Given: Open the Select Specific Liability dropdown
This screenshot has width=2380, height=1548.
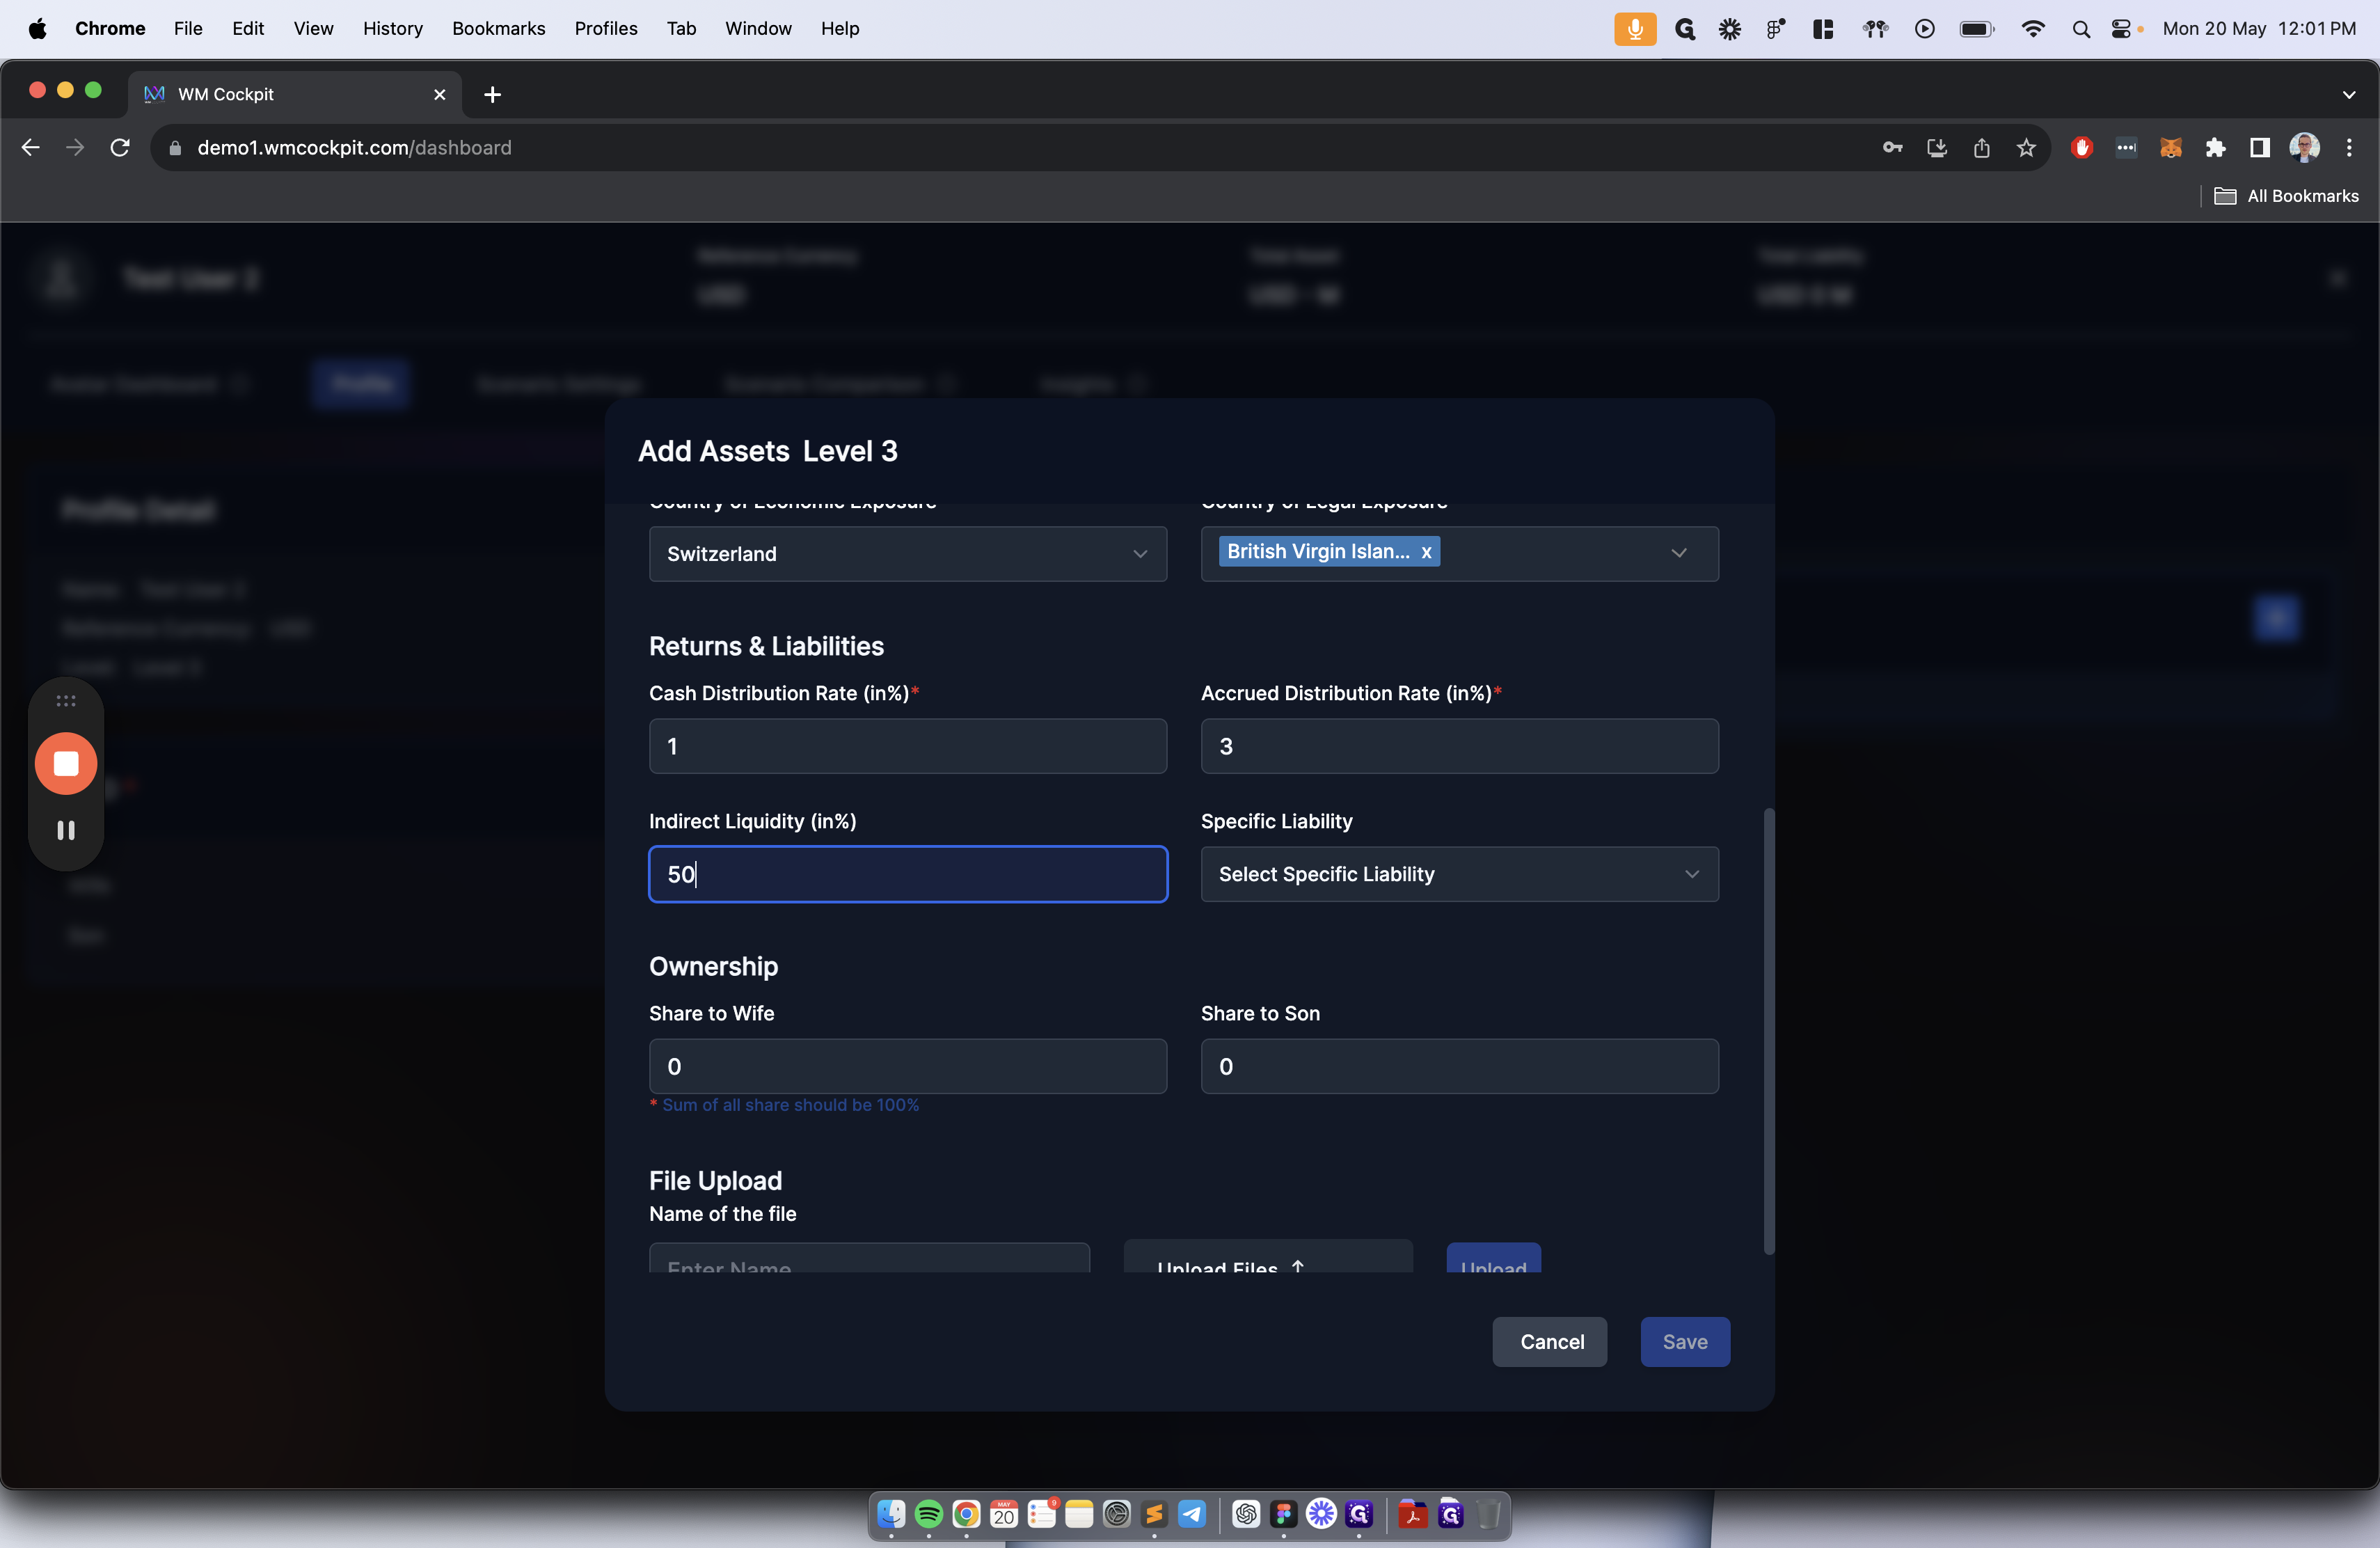Looking at the screenshot, I should [x=1459, y=874].
